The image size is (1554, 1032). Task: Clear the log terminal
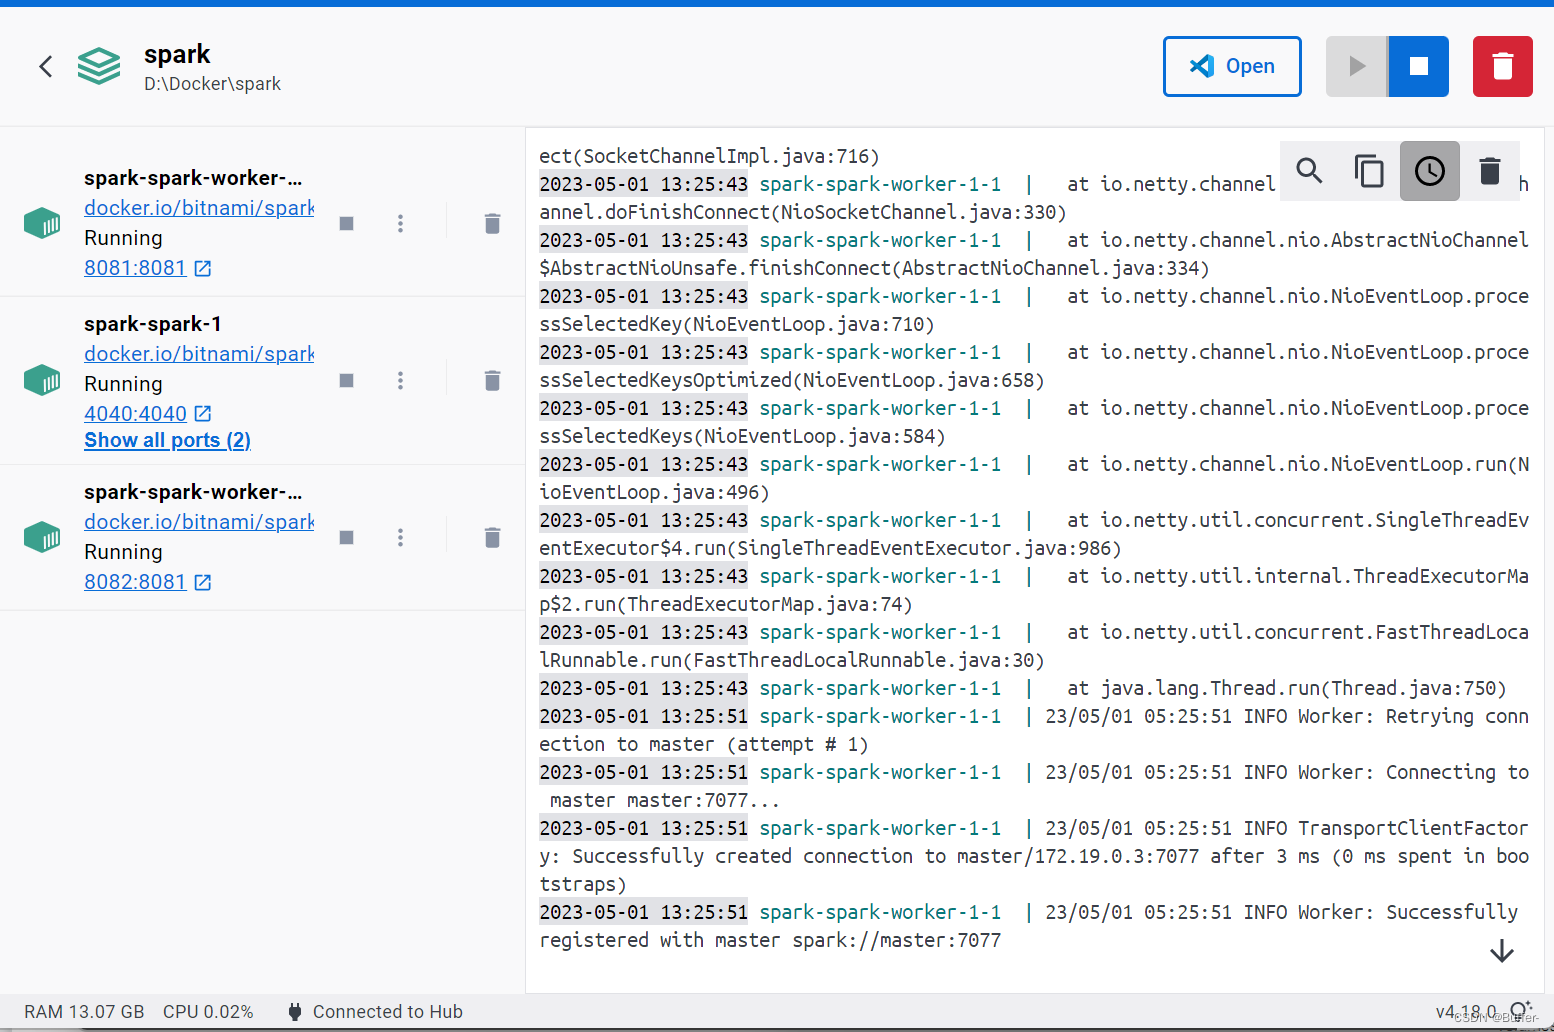(1490, 171)
